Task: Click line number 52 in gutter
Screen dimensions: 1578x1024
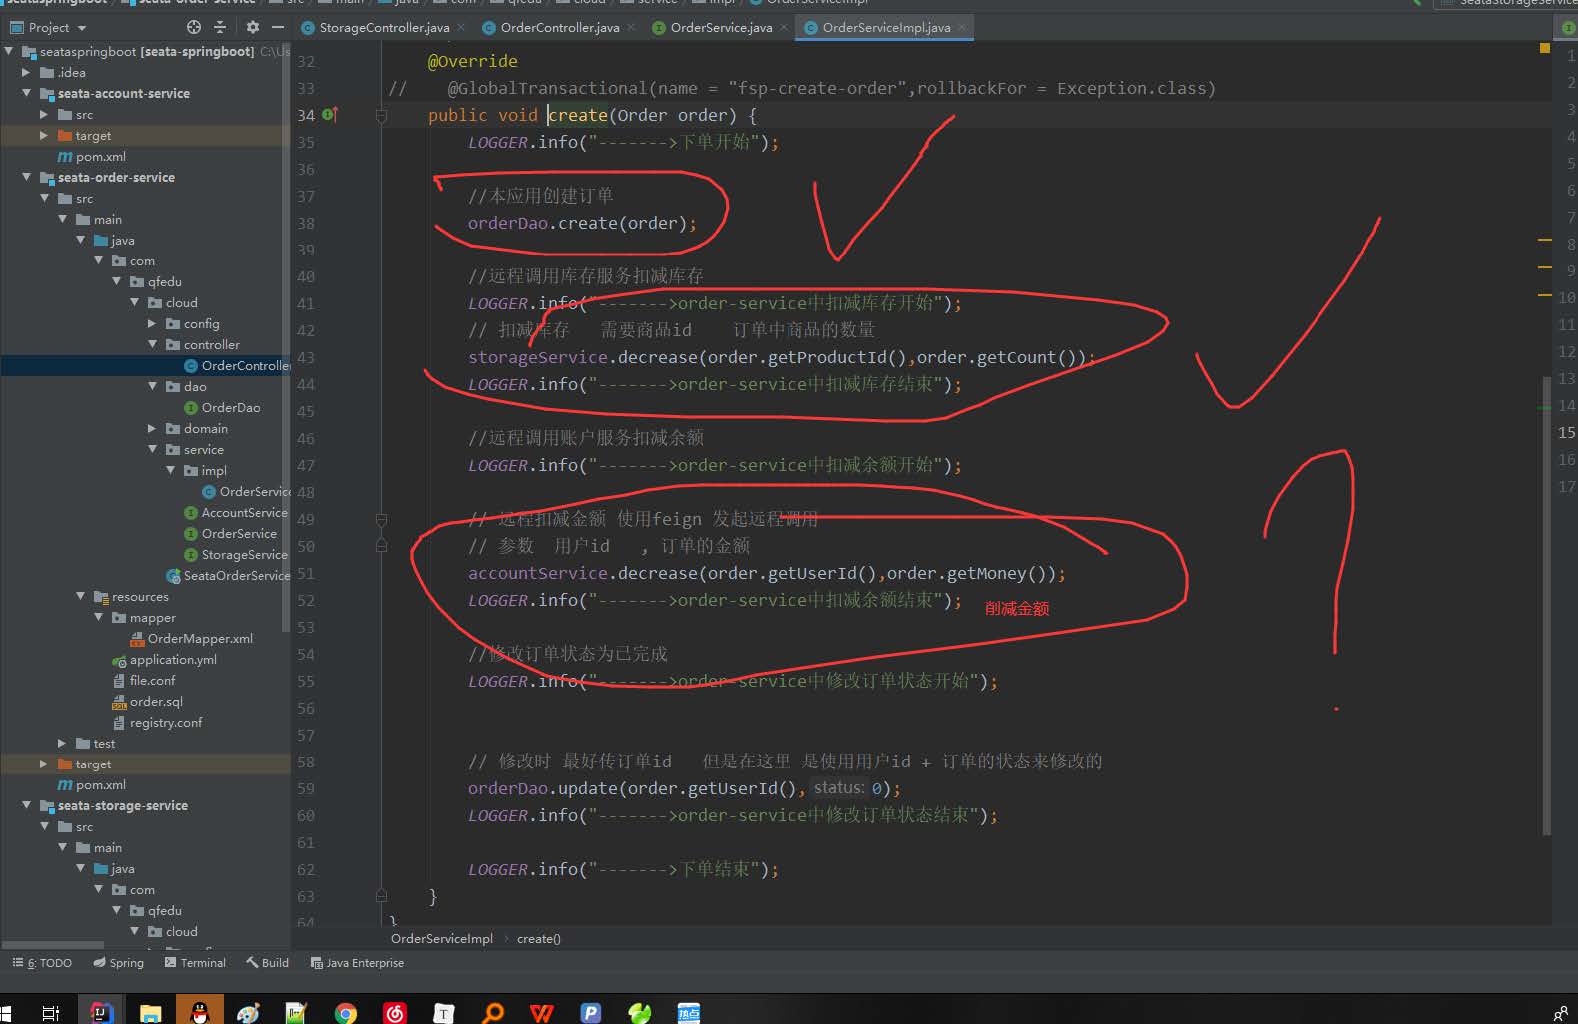Action: point(305,600)
